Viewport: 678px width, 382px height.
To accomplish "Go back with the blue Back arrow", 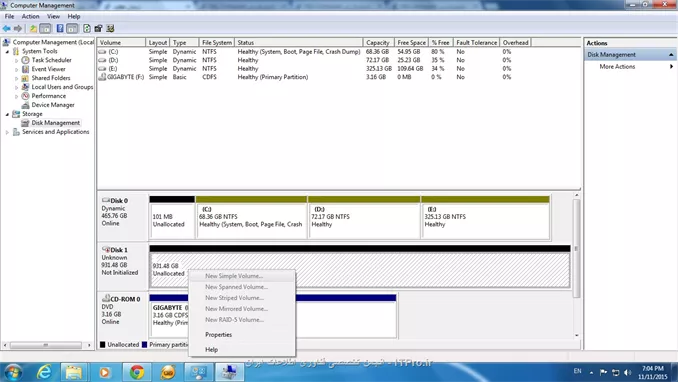I will [6, 29].
